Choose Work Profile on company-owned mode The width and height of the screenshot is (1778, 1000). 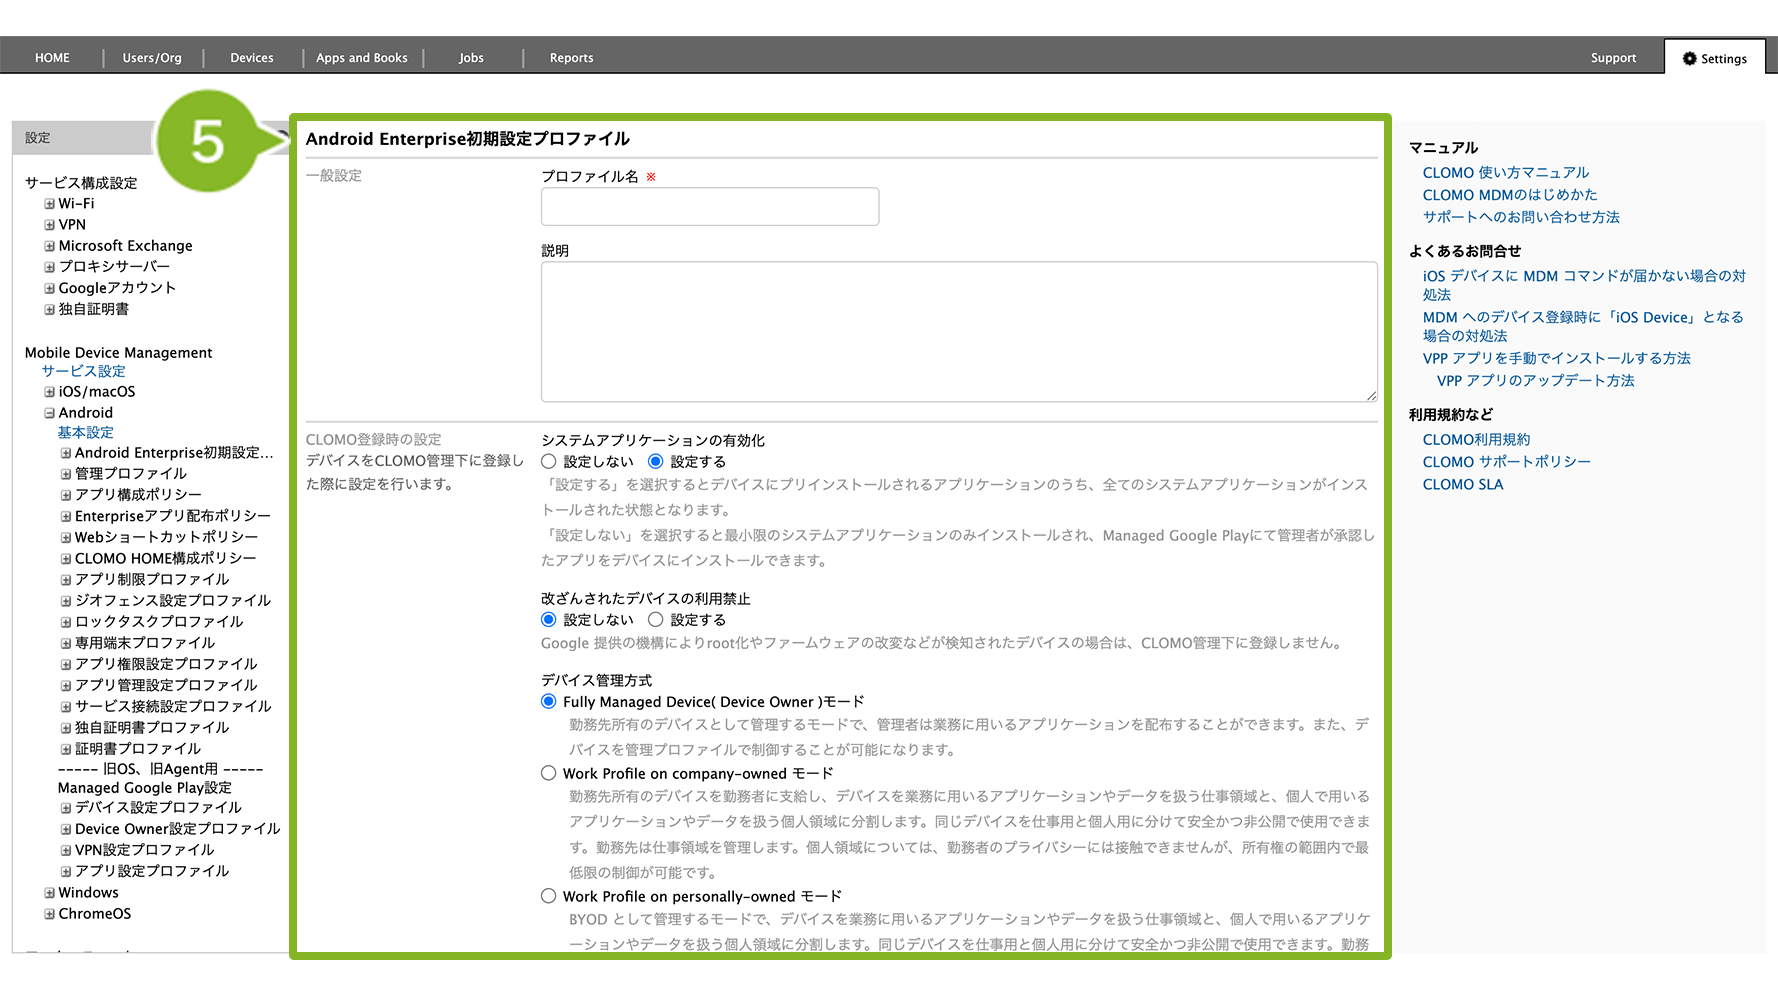[x=549, y=773]
